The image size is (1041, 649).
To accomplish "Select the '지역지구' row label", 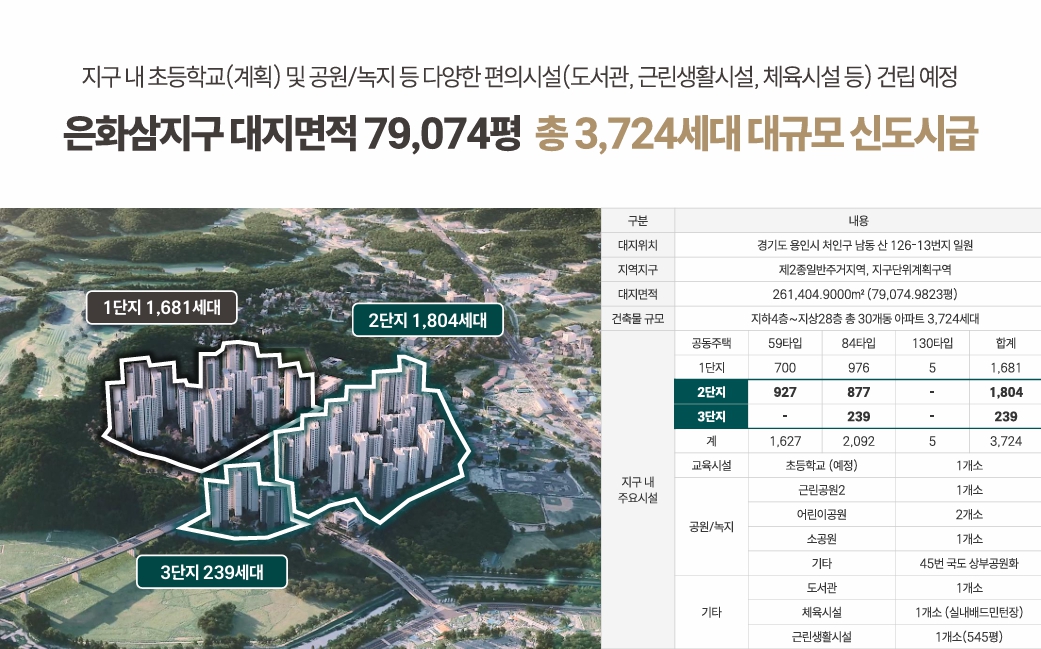I will 637,269.
